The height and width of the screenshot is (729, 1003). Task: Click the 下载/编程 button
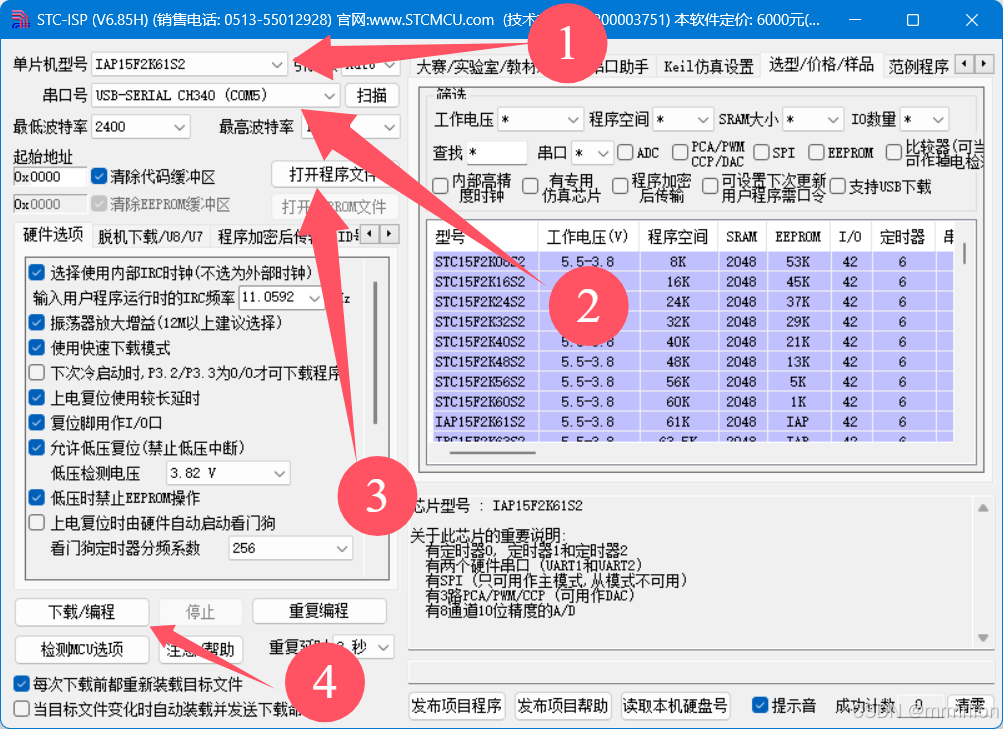[x=82, y=612]
